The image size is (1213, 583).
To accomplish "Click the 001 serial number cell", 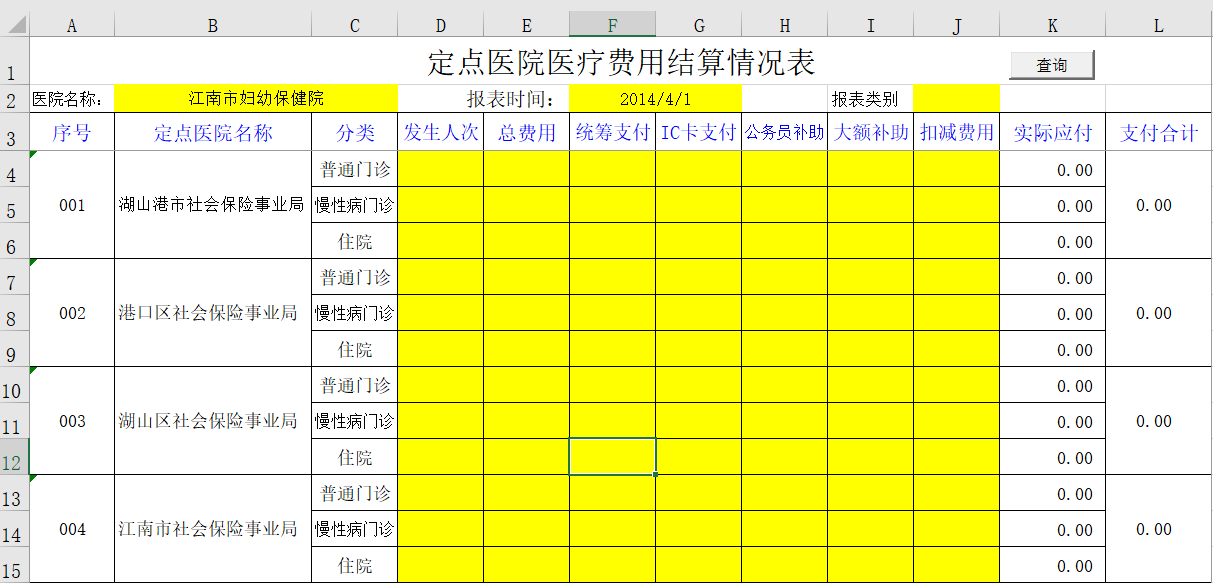I will pos(72,205).
